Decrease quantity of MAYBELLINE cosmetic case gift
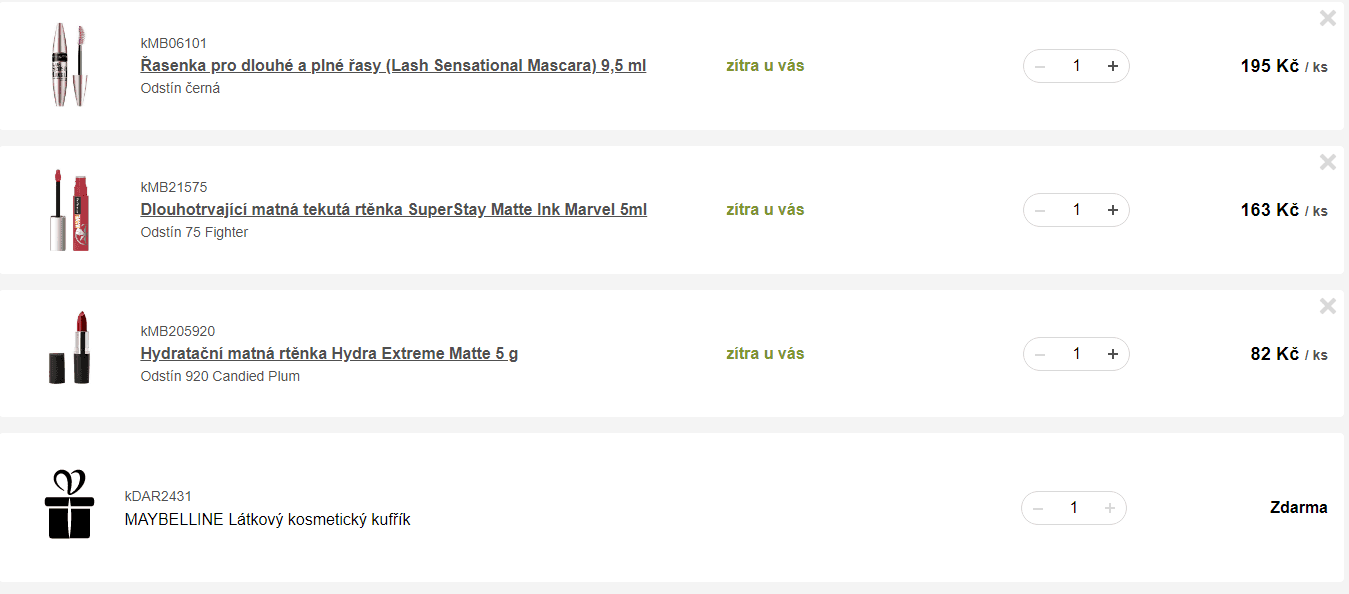1349x594 pixels. click(1038, 508)
